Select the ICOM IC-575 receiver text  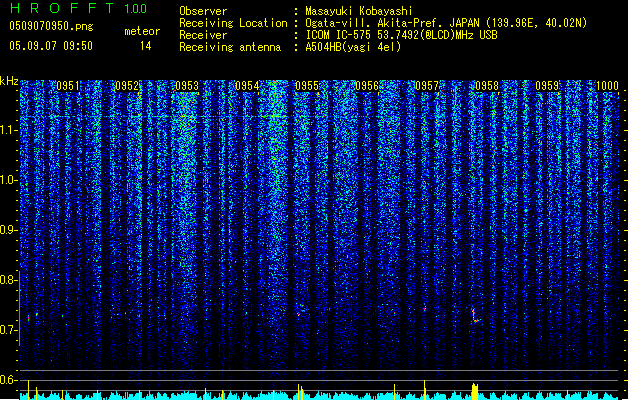(401, 35)
